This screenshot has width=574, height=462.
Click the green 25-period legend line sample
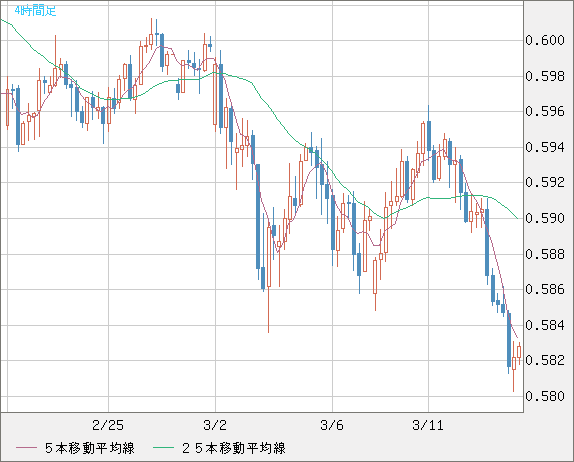click(163, 448)
